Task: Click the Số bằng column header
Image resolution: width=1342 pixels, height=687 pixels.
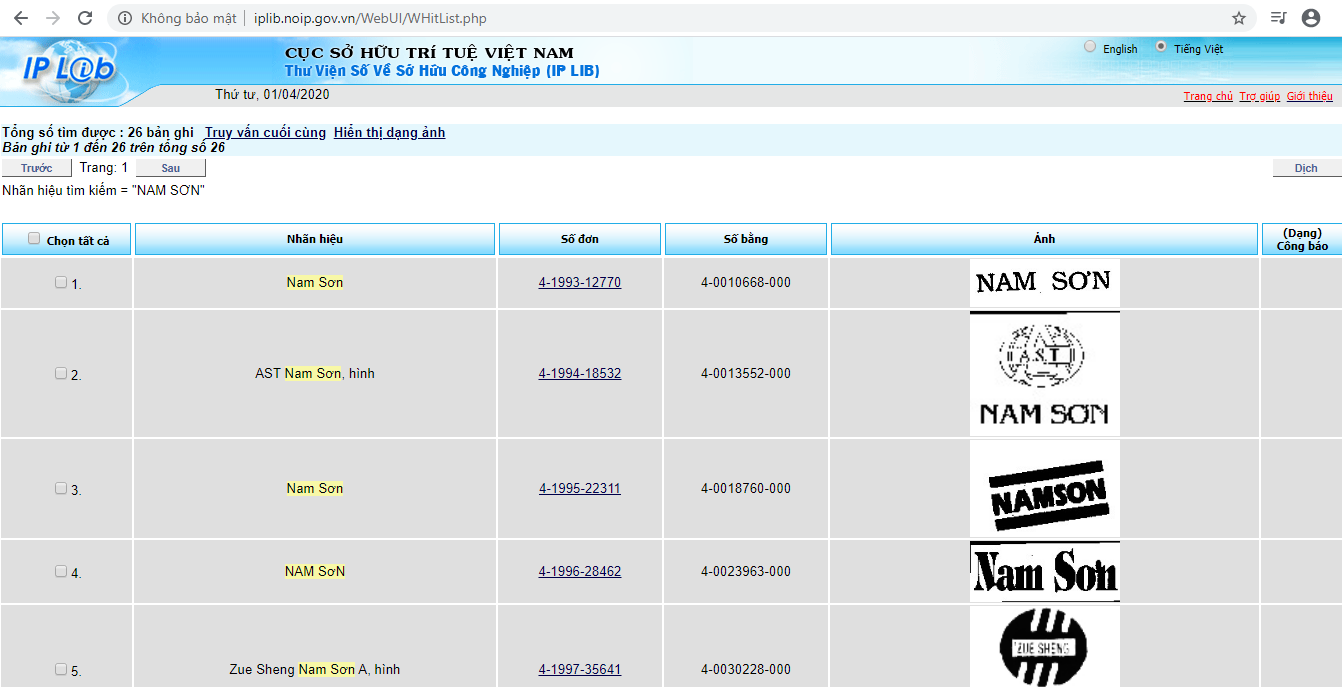Action: pos(746,239)
